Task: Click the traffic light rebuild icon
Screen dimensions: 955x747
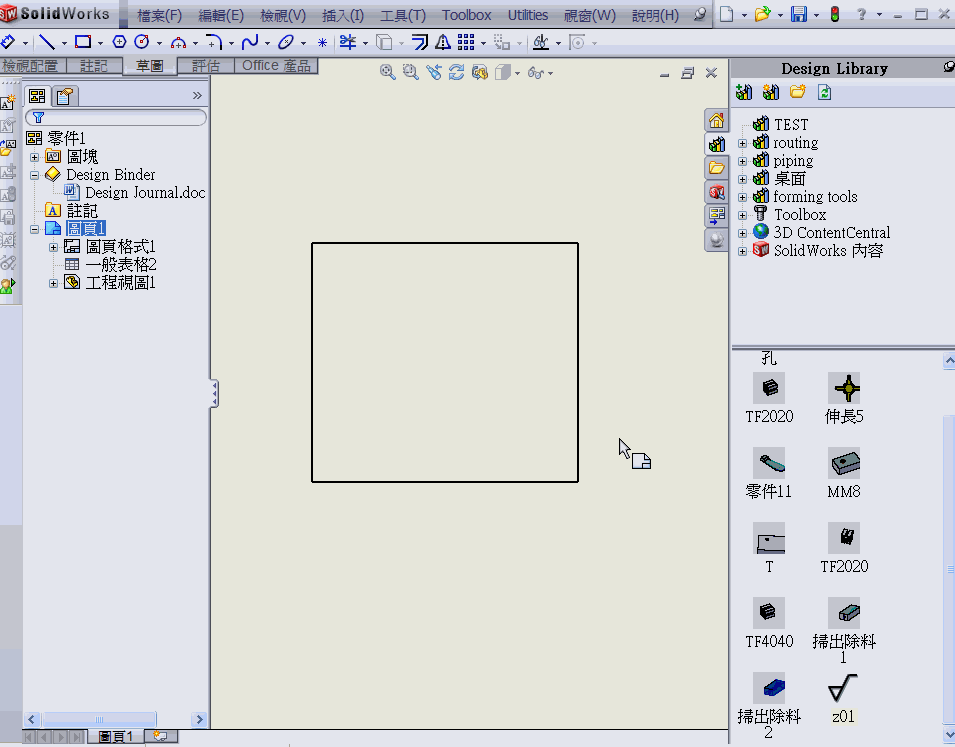Action: pyautogui.click(x=834, y=14)
